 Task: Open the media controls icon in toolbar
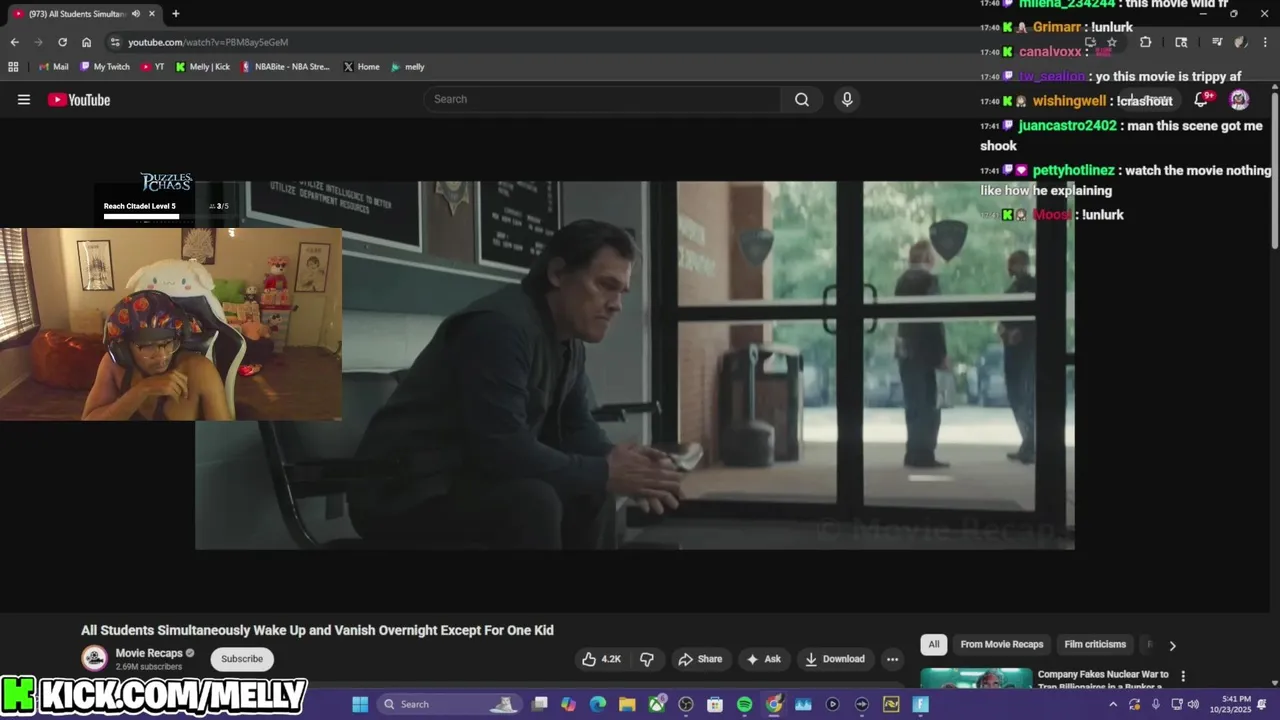[1216, 42]
